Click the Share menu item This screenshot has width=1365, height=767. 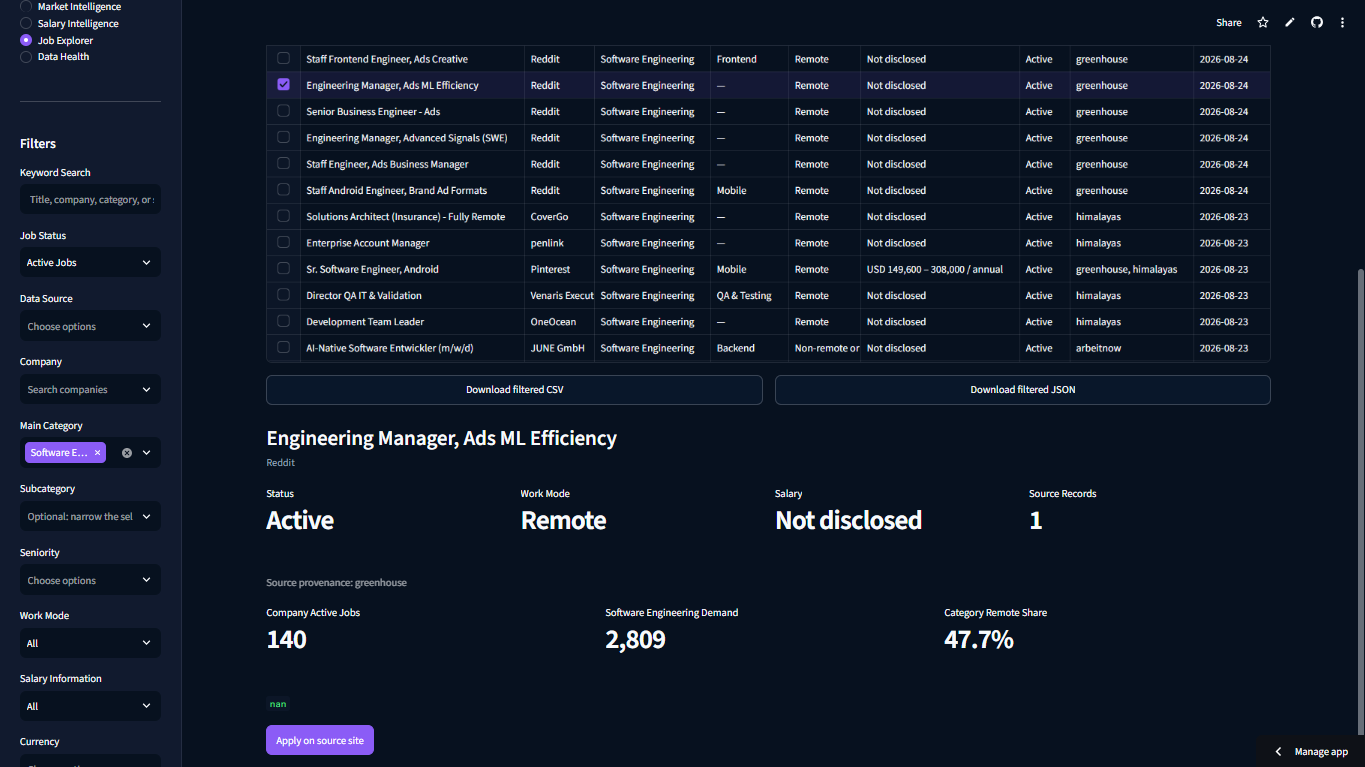click(1229, 22)
